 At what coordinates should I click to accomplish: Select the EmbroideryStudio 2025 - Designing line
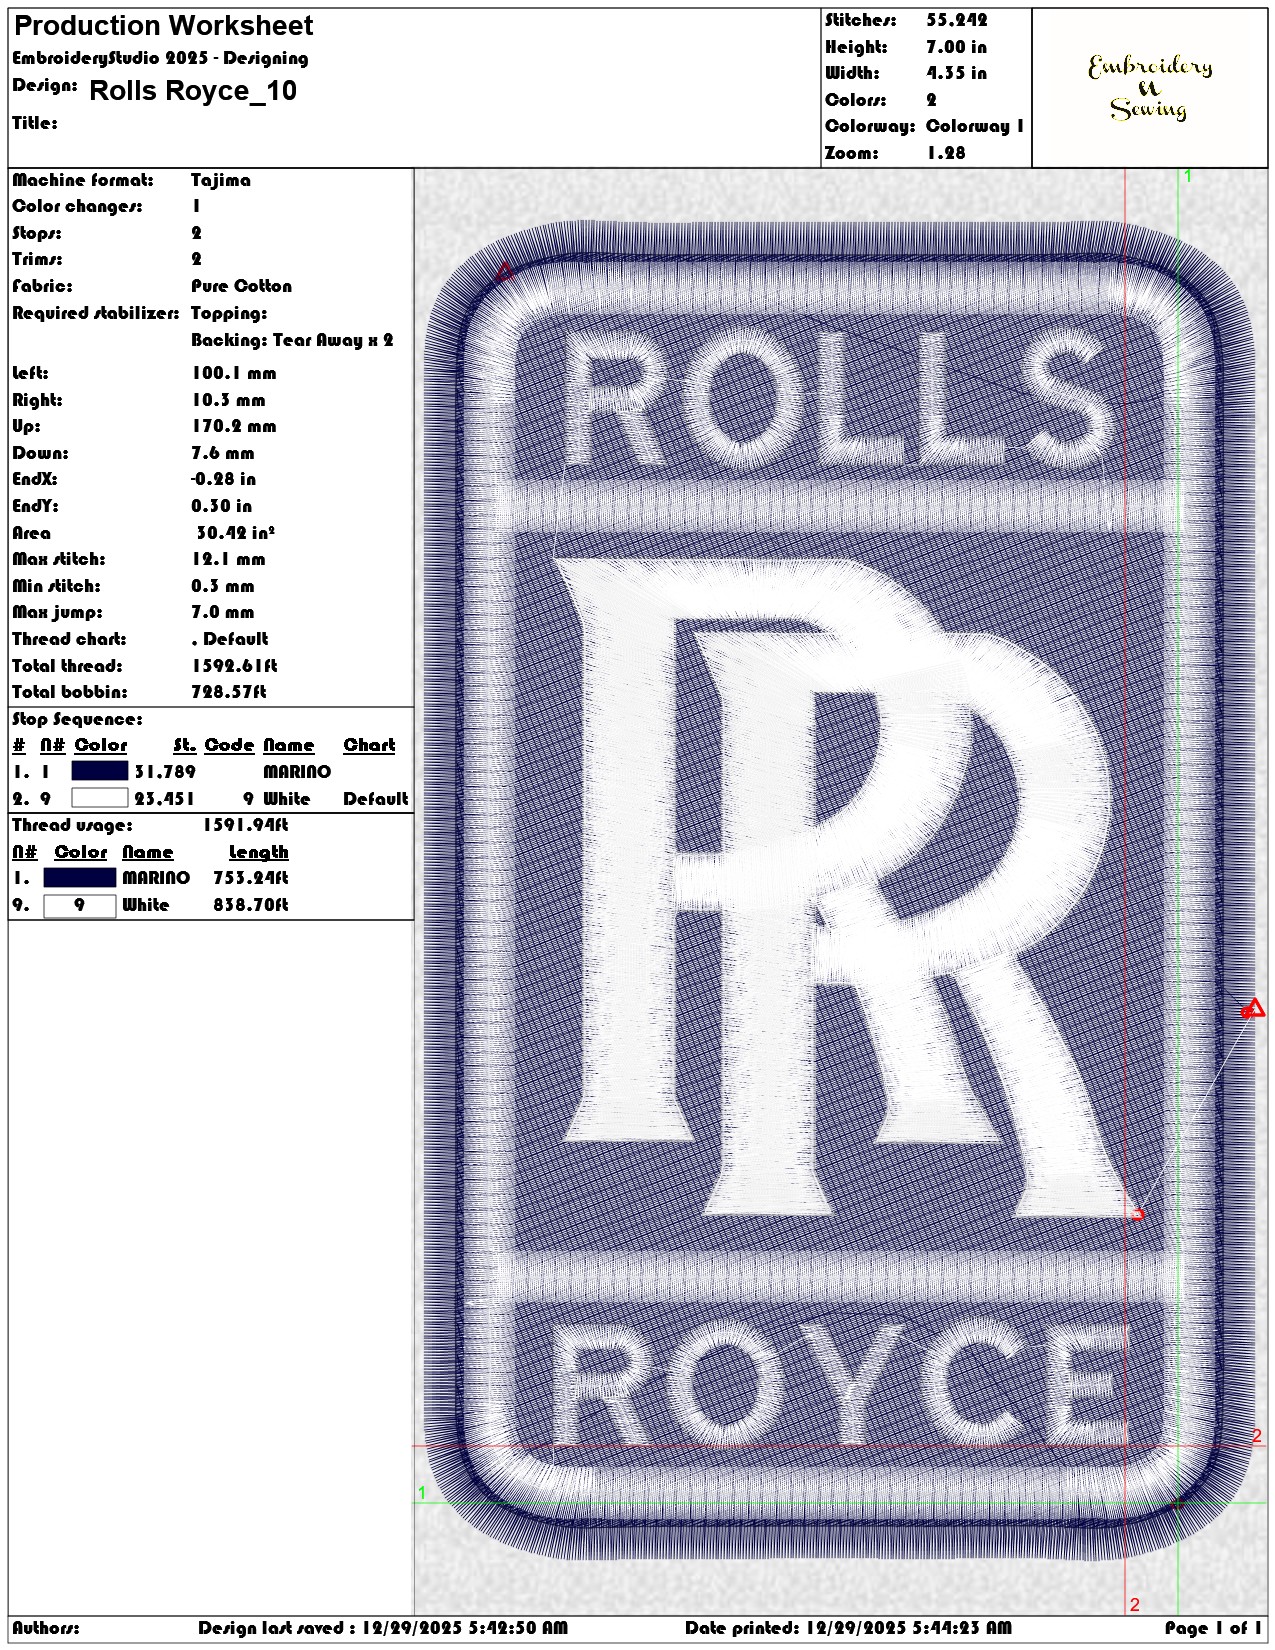160,58
